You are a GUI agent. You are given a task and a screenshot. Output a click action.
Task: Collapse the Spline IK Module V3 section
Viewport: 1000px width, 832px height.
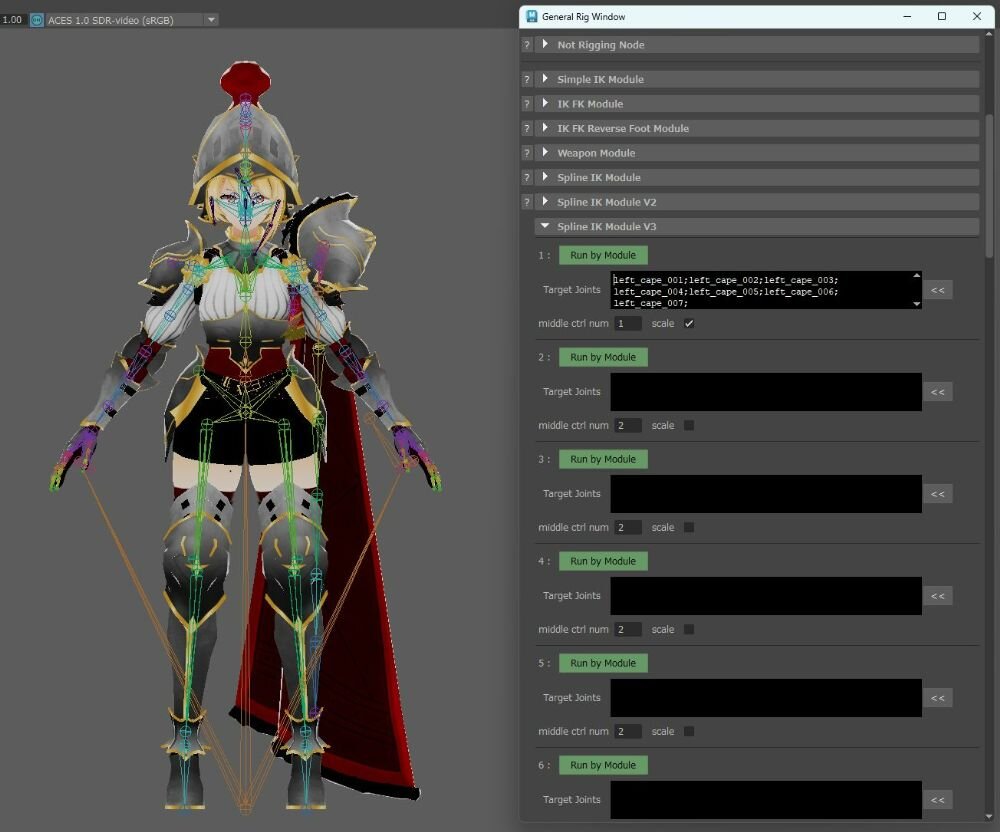pos(545,227)
